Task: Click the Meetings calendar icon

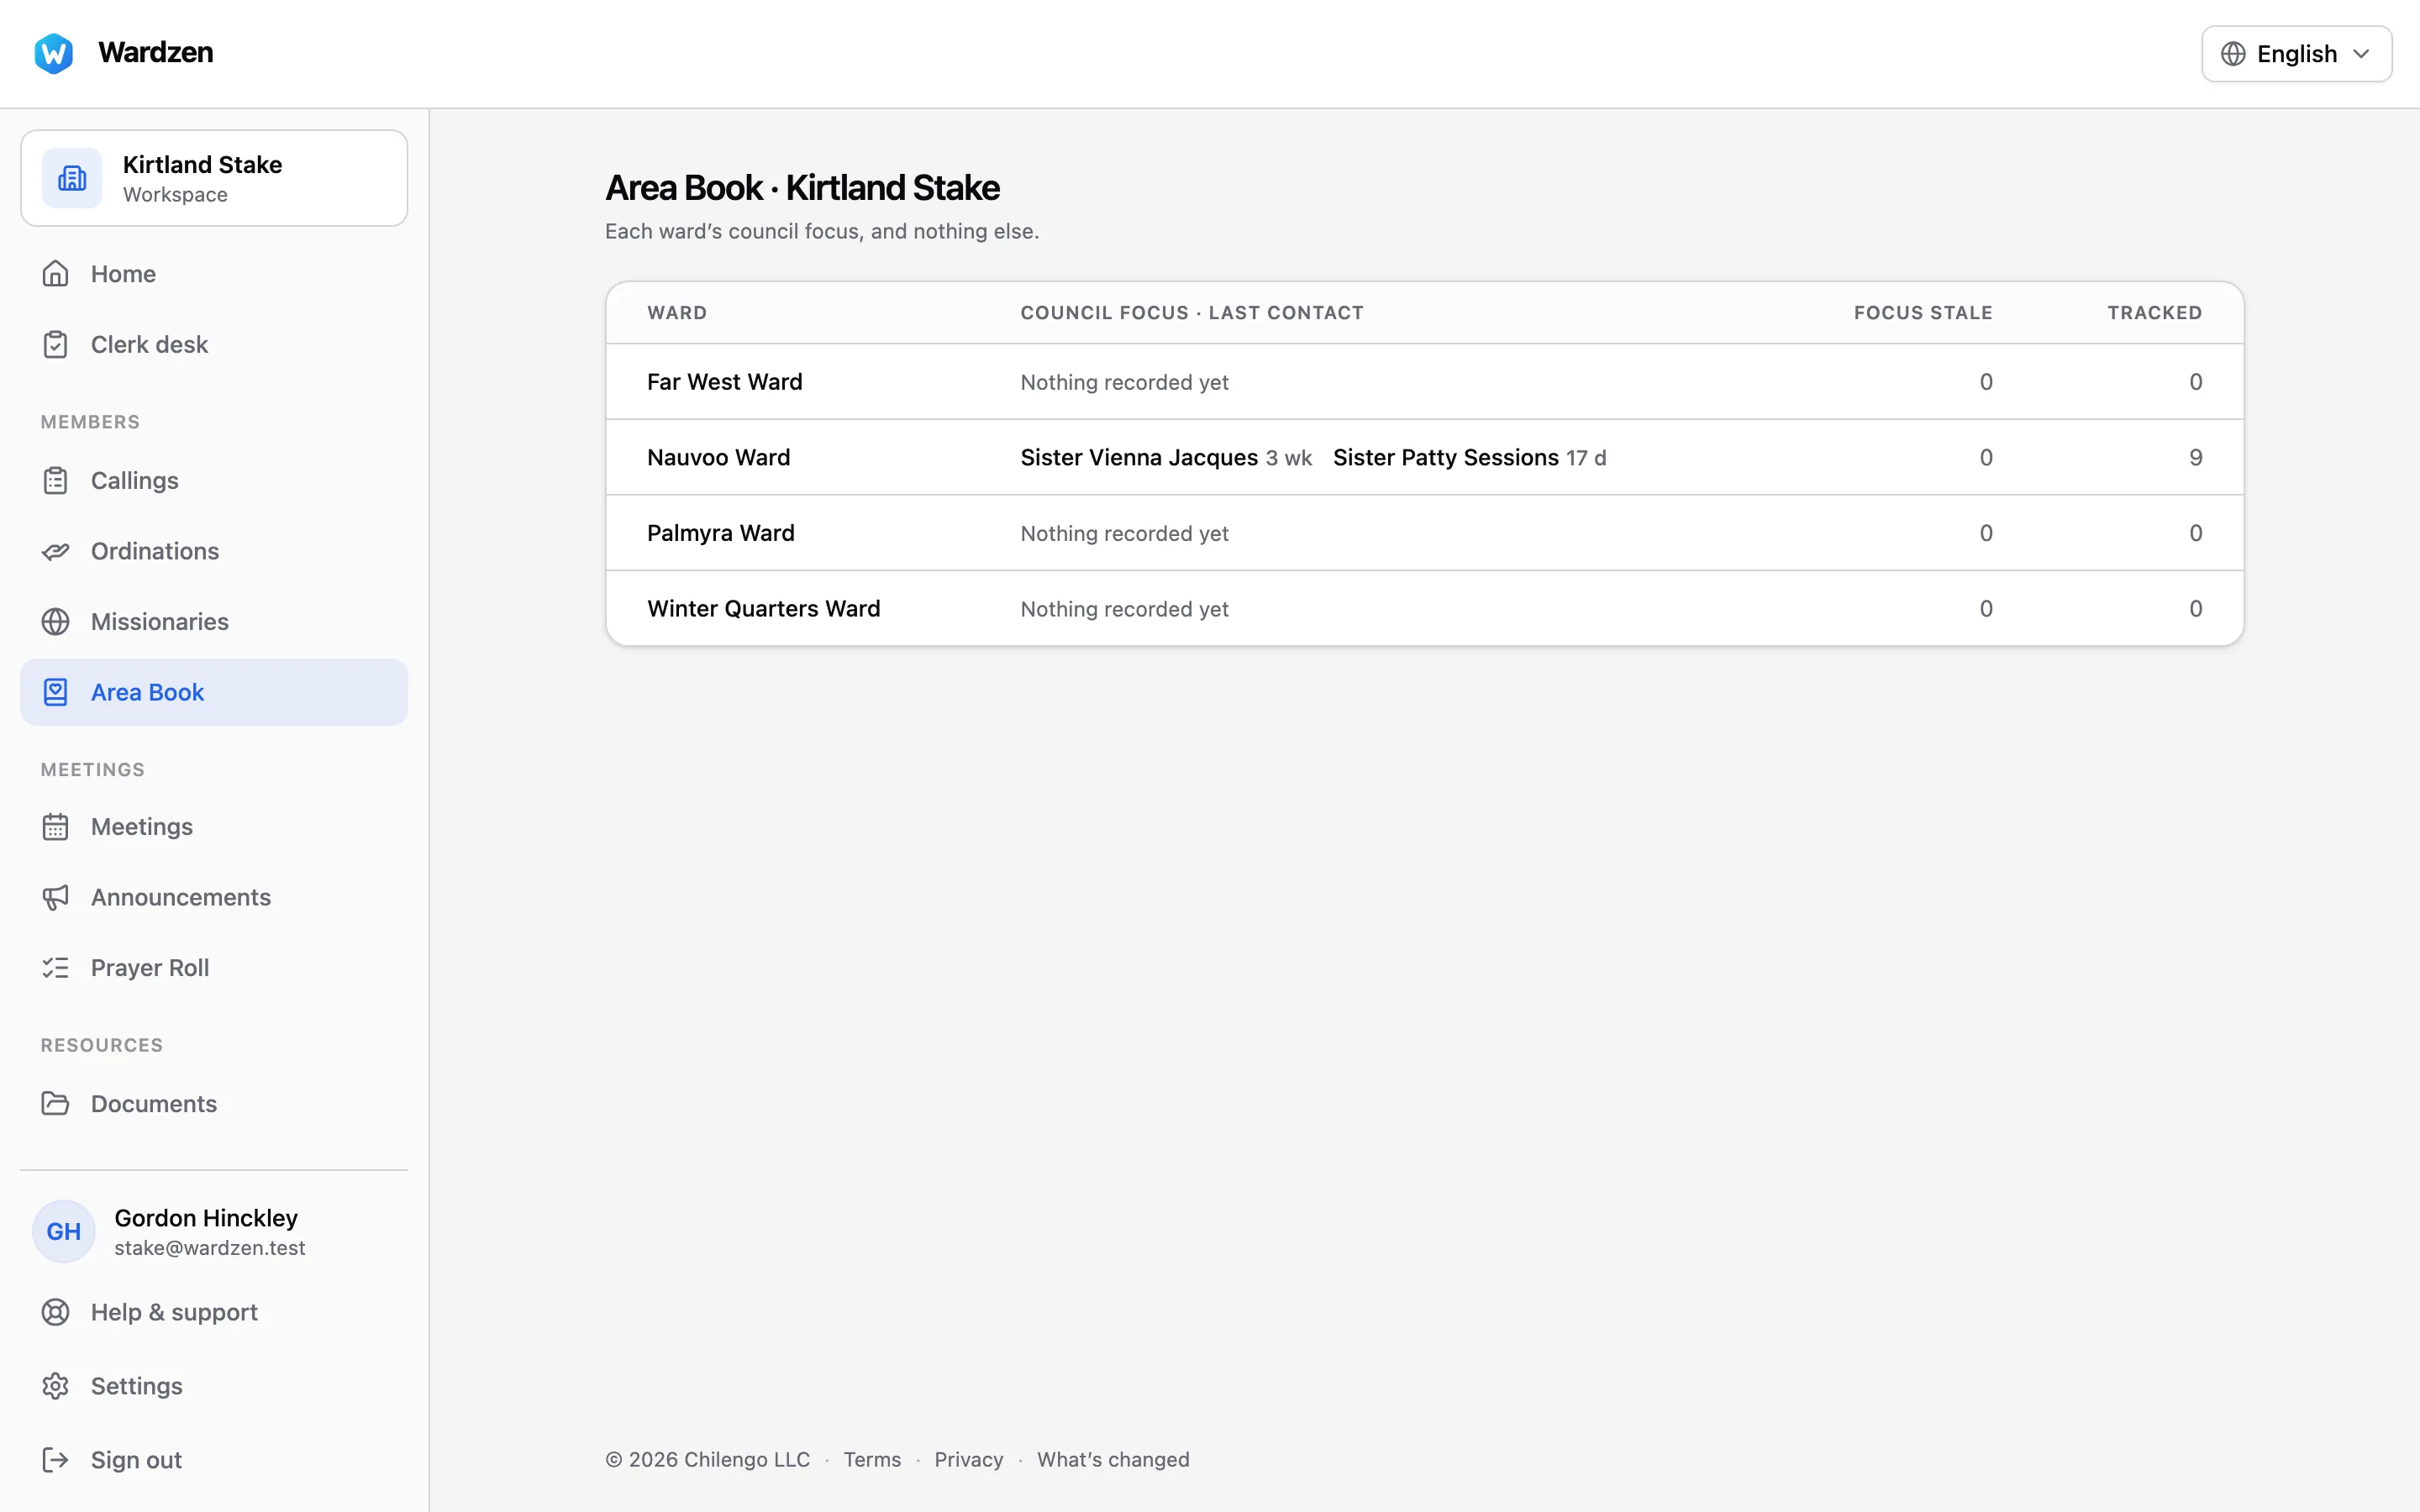Action: pyautogui.click(x=55, y=826)
